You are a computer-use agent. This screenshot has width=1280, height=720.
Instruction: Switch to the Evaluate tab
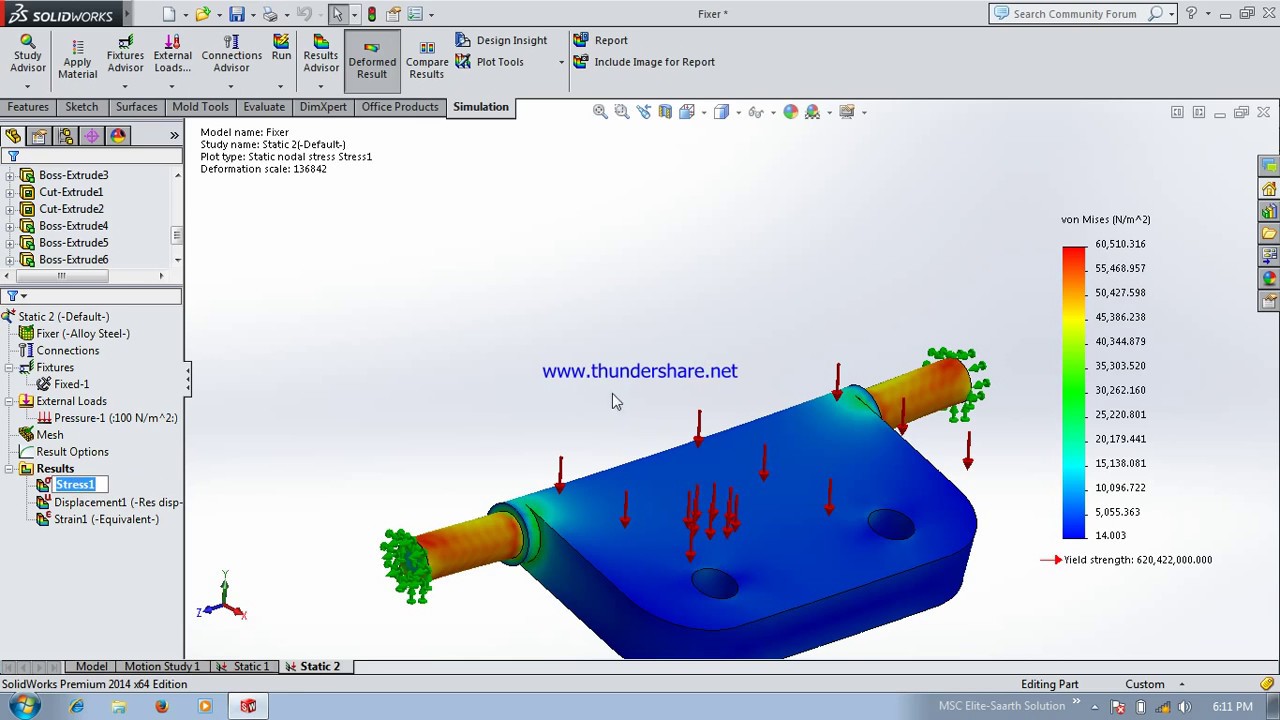(264, 107)
